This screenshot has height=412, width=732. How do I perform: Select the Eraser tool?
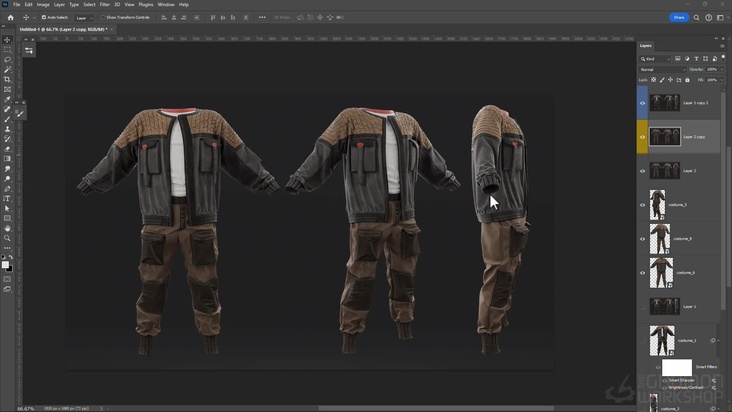point(7,149)
